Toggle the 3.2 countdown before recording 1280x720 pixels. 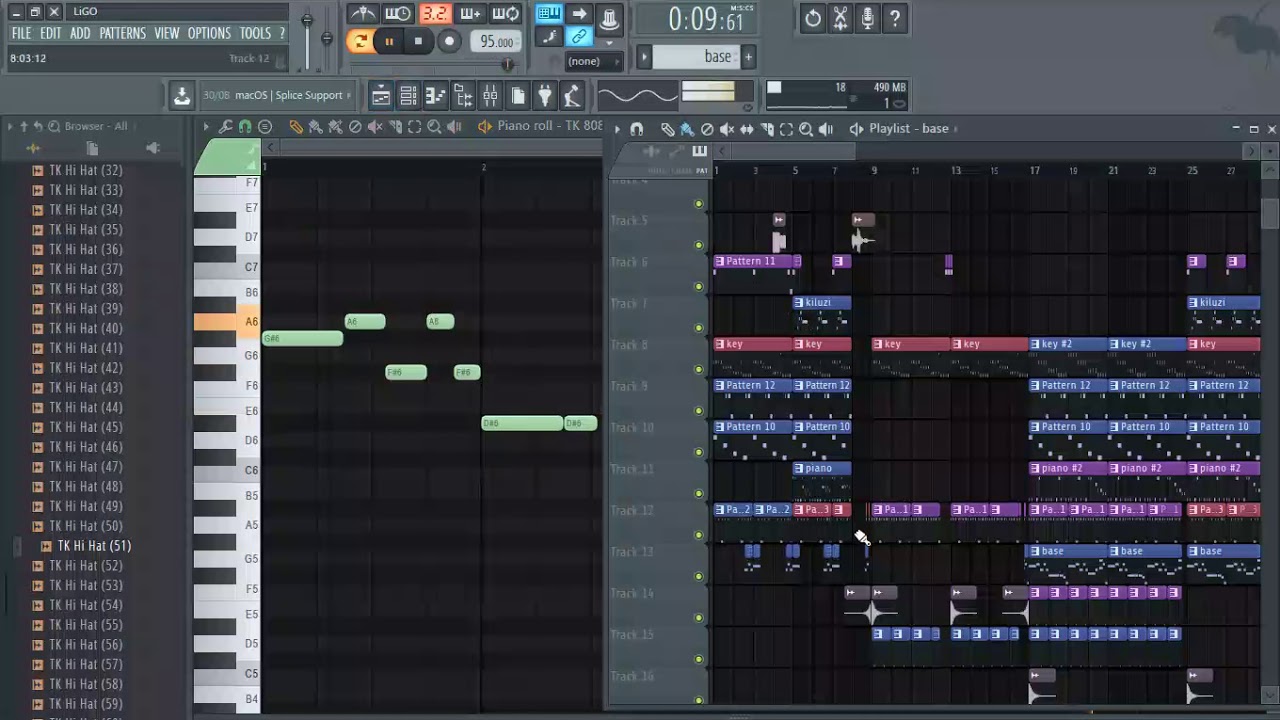coord(434,14)
